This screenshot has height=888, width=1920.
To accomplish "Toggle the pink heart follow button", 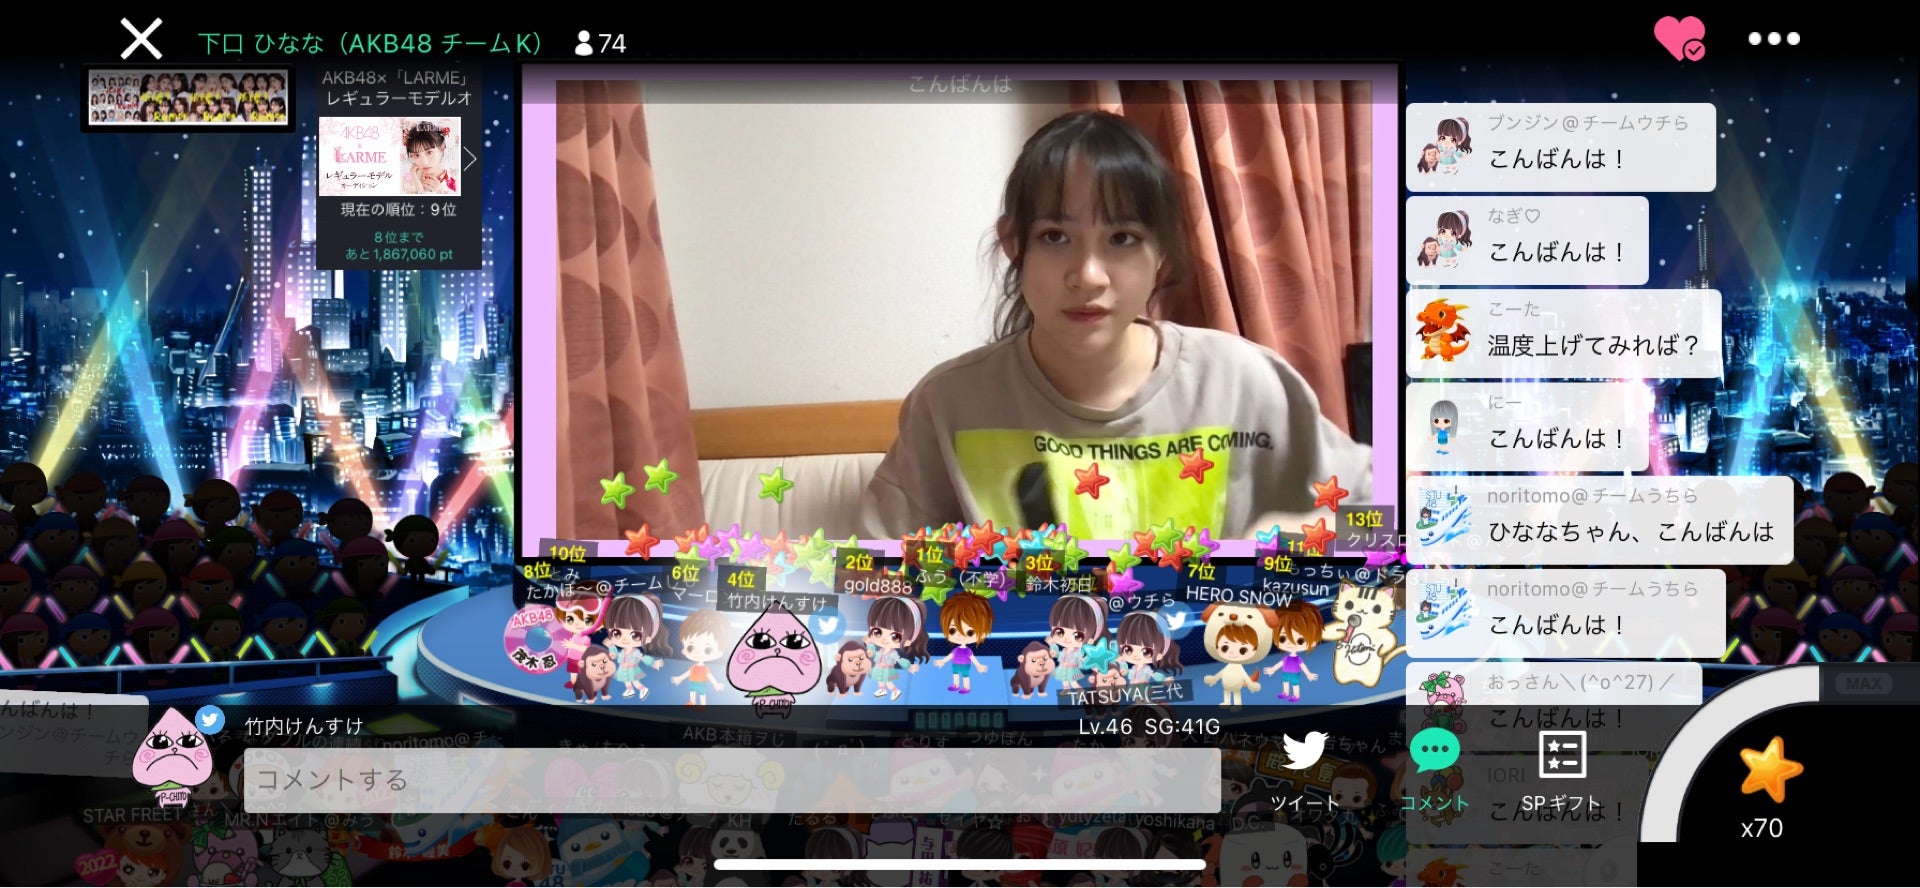I will (x=1679, y=39).
